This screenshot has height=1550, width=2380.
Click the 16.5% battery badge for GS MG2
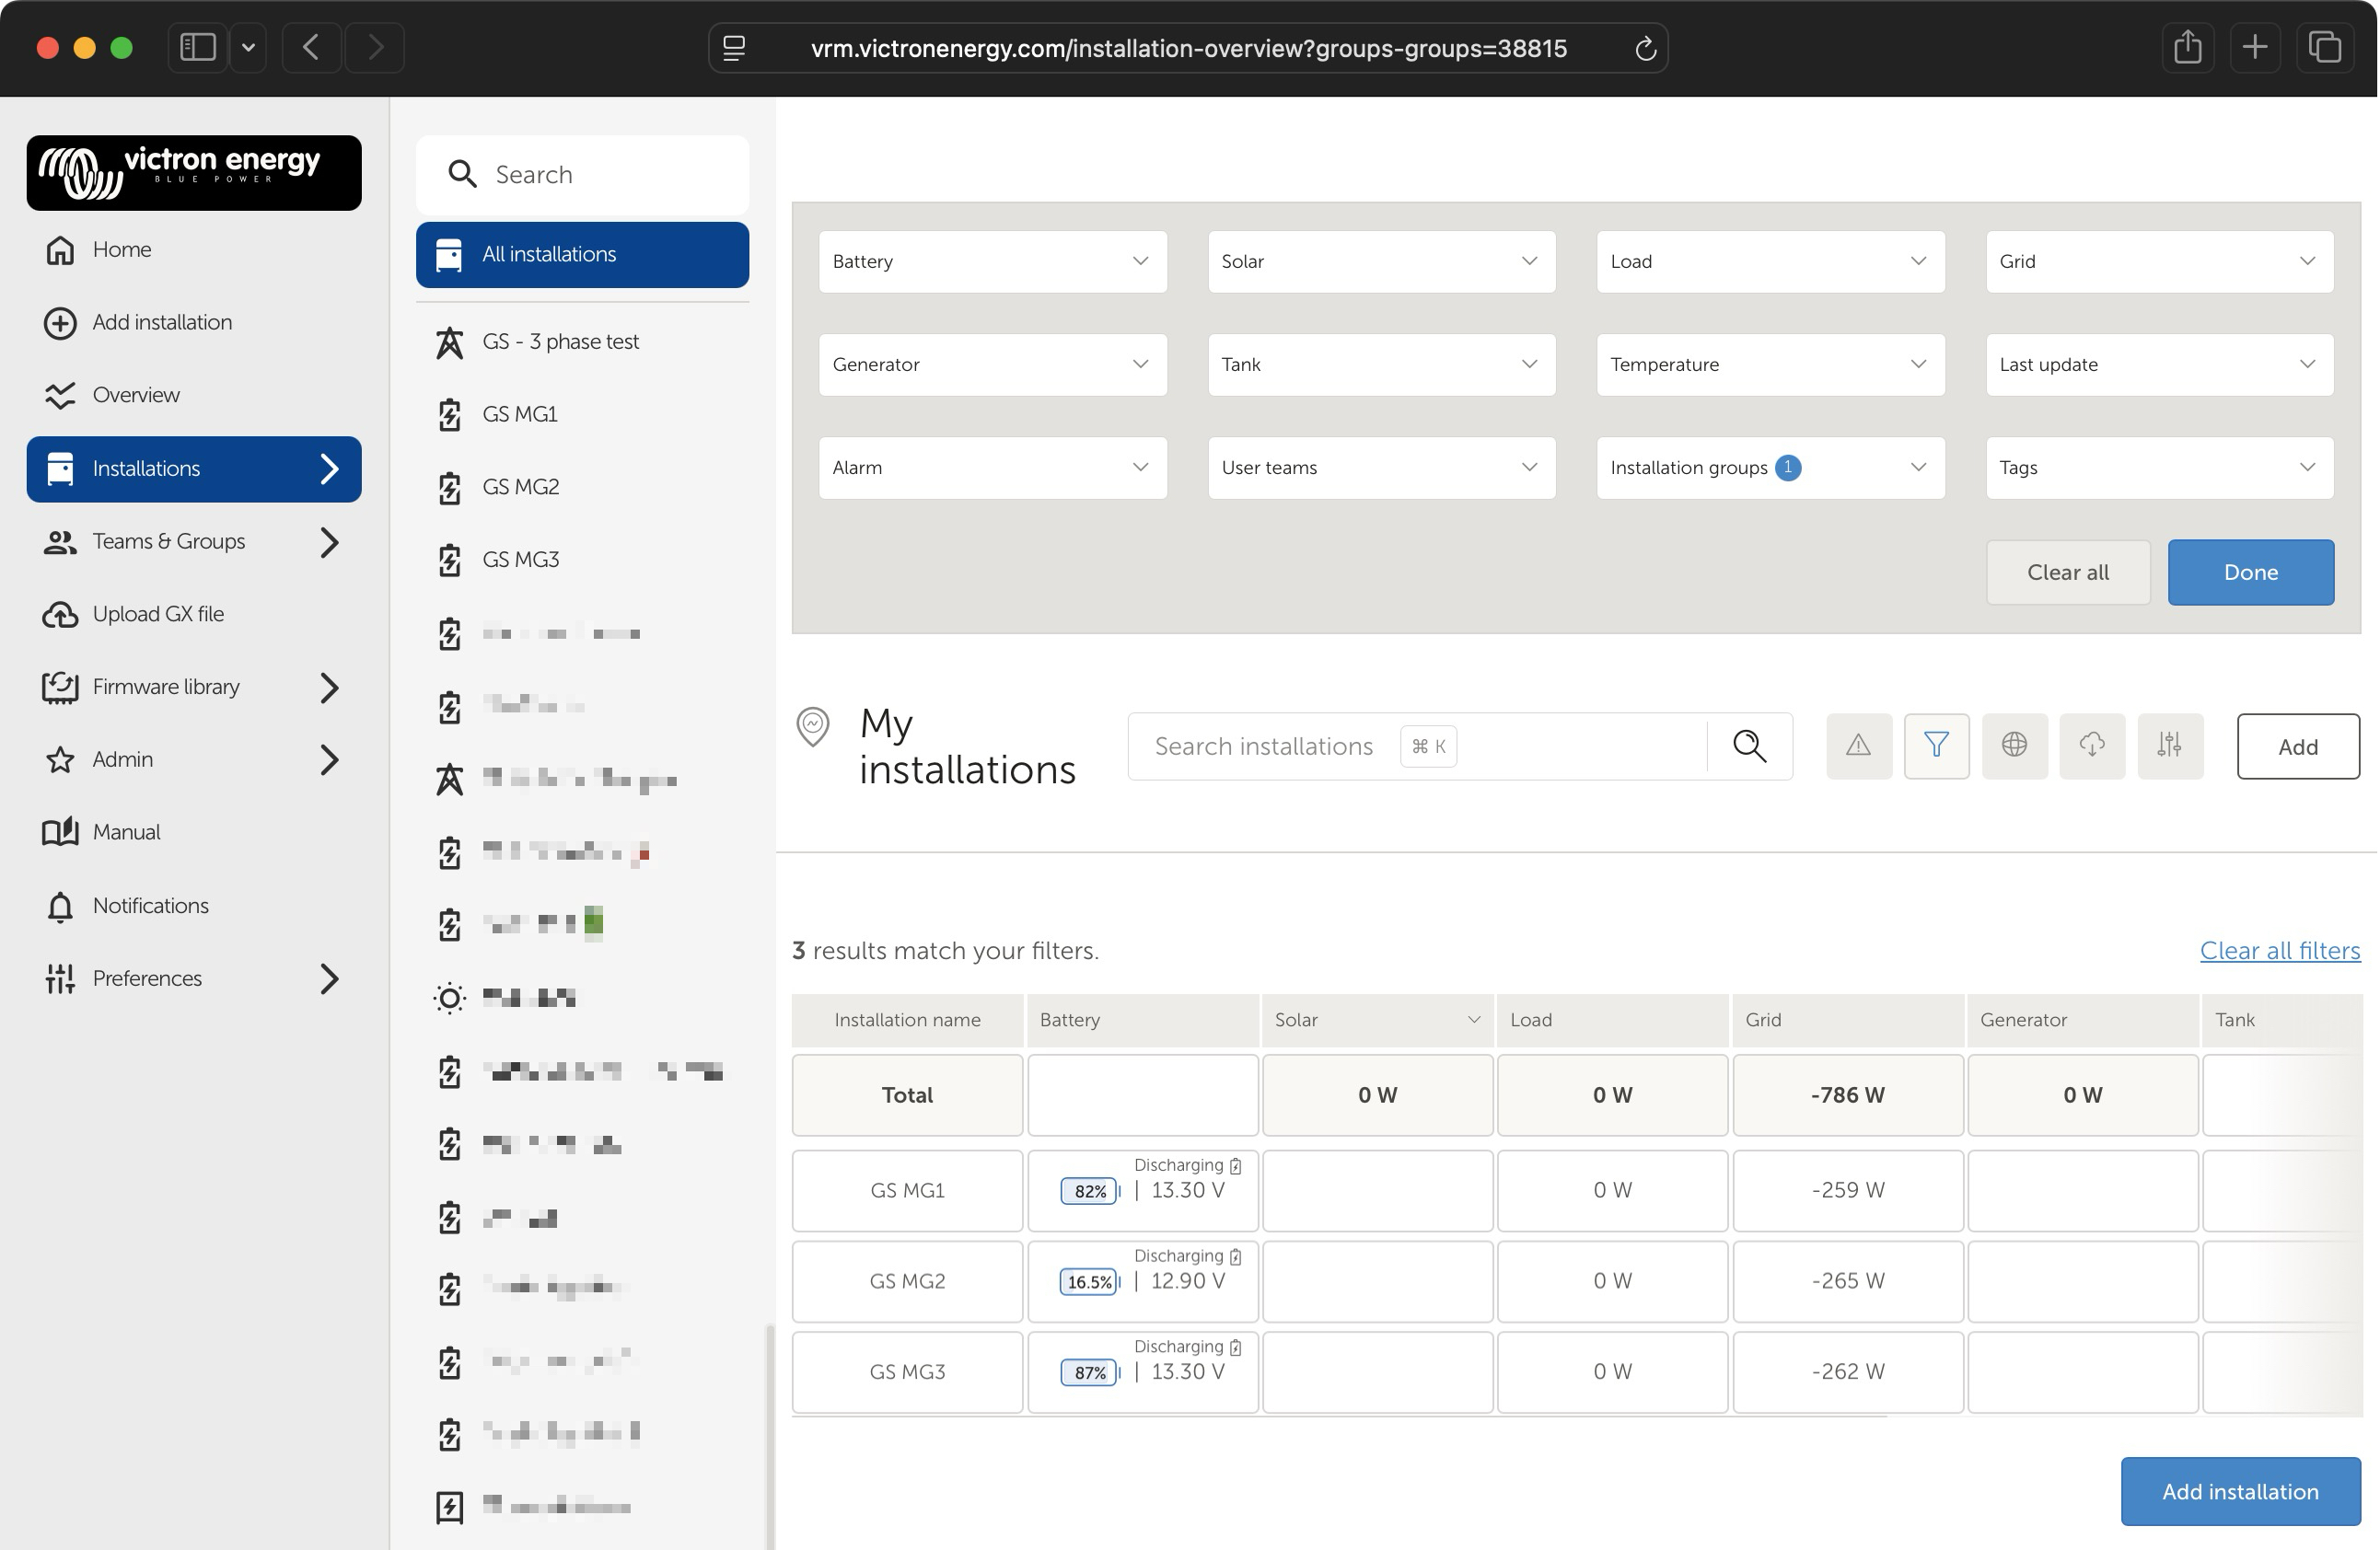(x=1089, y=1283)
